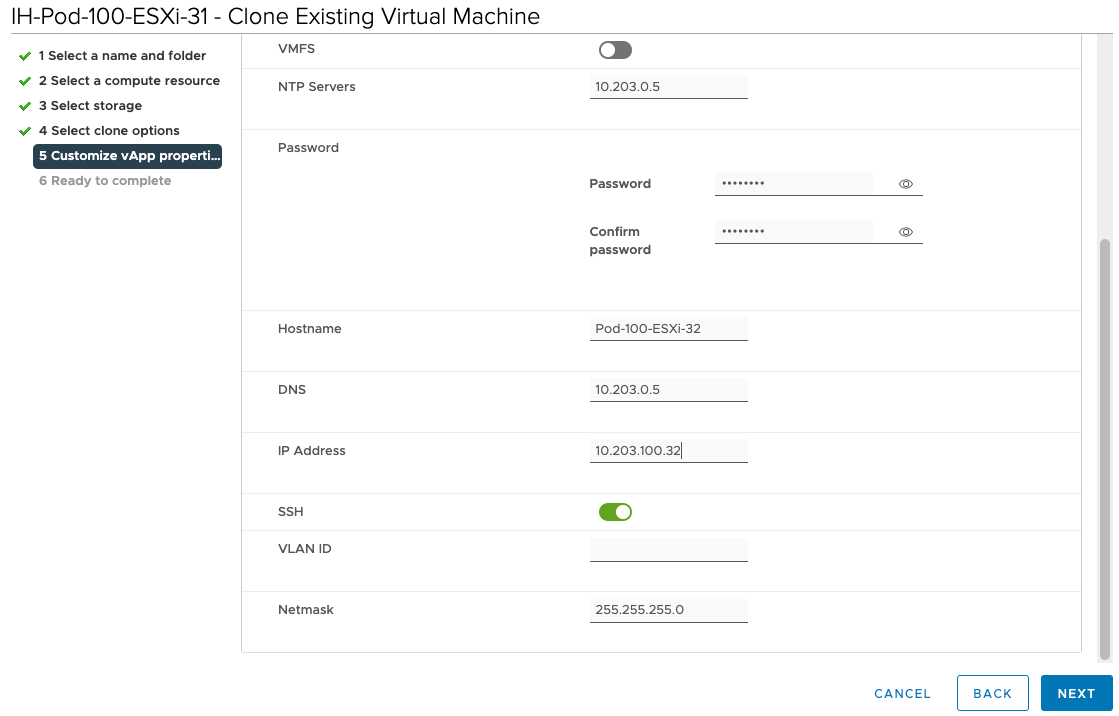Focus the Hostname text field
Image resolution: width=1119 pixels, height=716 pixels.
pos(668,329)
